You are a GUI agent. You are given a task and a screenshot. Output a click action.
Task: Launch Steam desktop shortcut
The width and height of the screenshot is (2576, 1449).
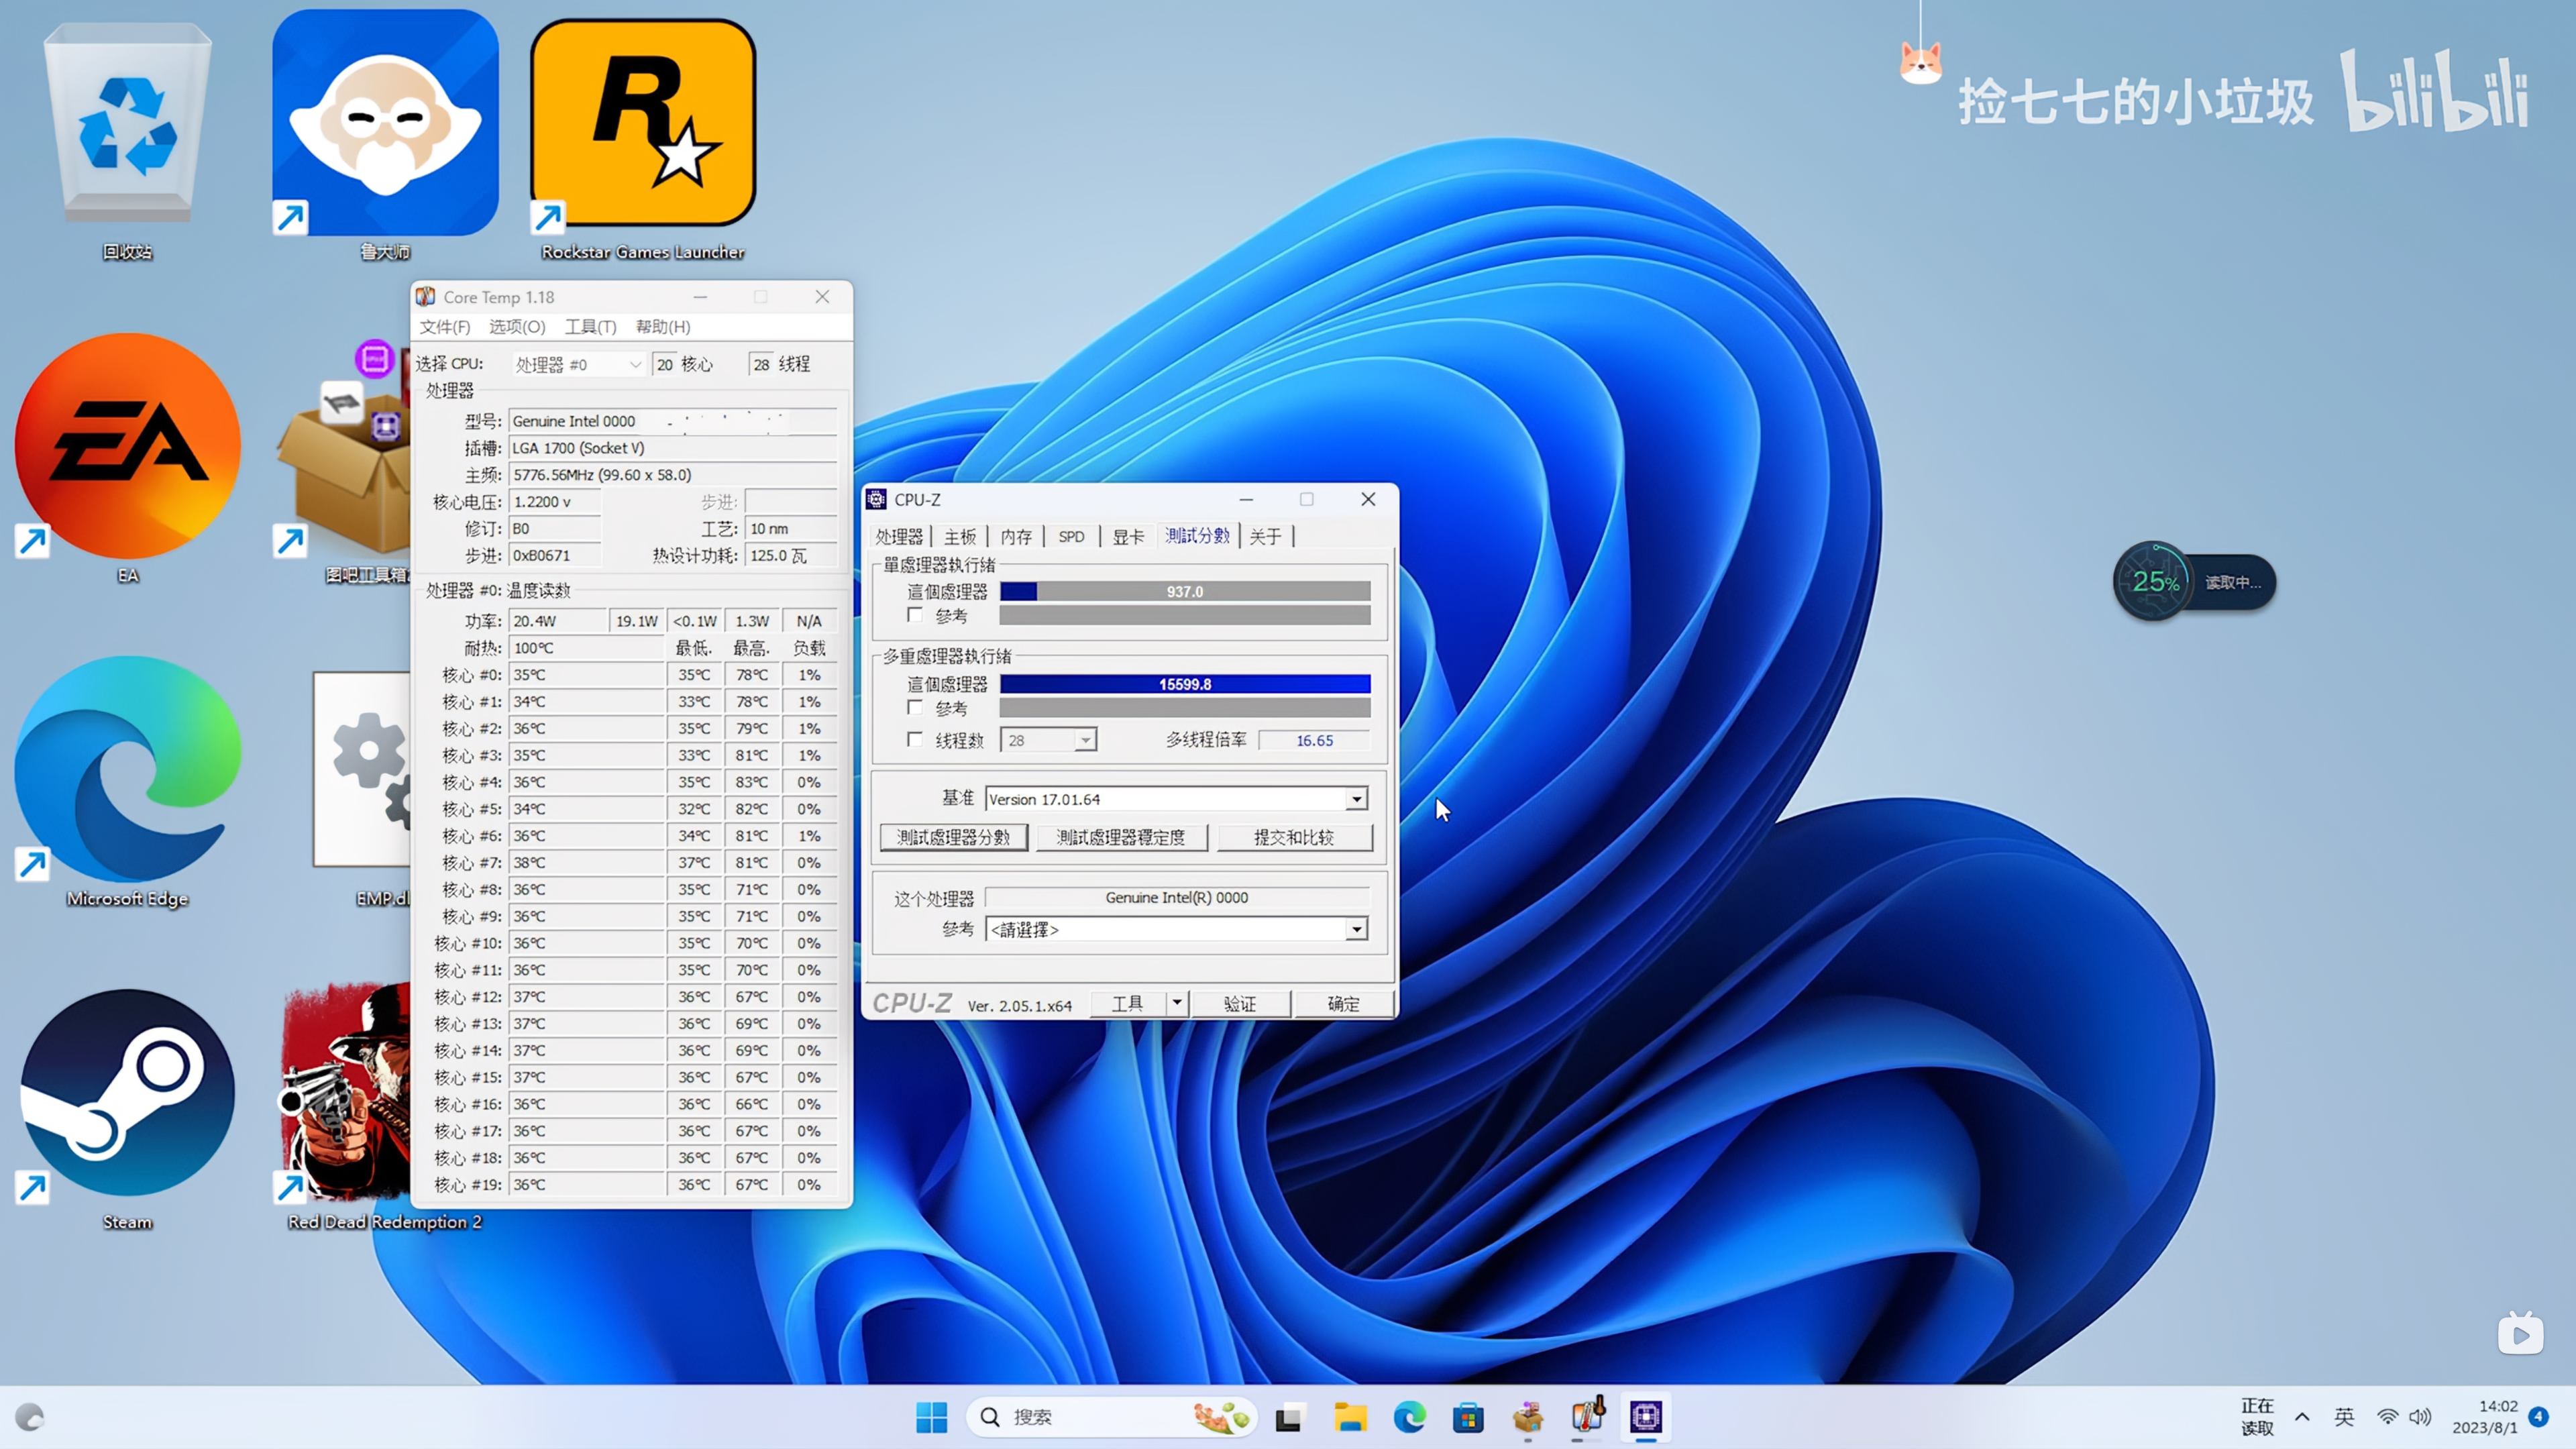[128, 1093]
